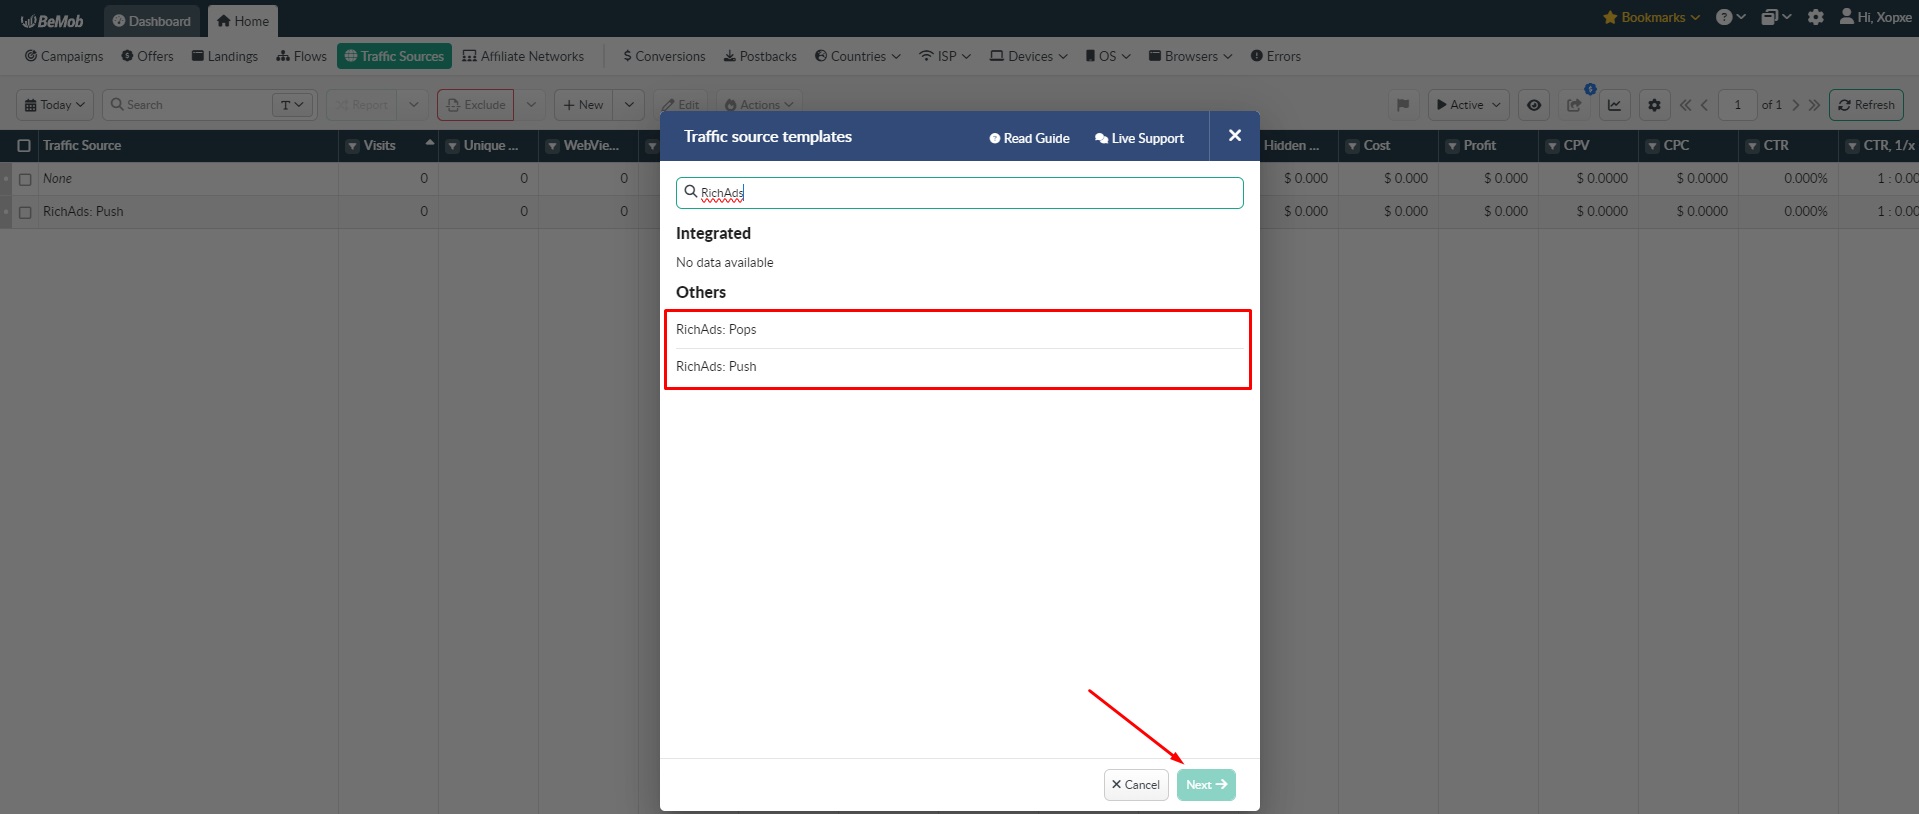Expand the Exclude options arrow
The height and width of the screenshot is (814, 1919).
[x=531, y=105]
